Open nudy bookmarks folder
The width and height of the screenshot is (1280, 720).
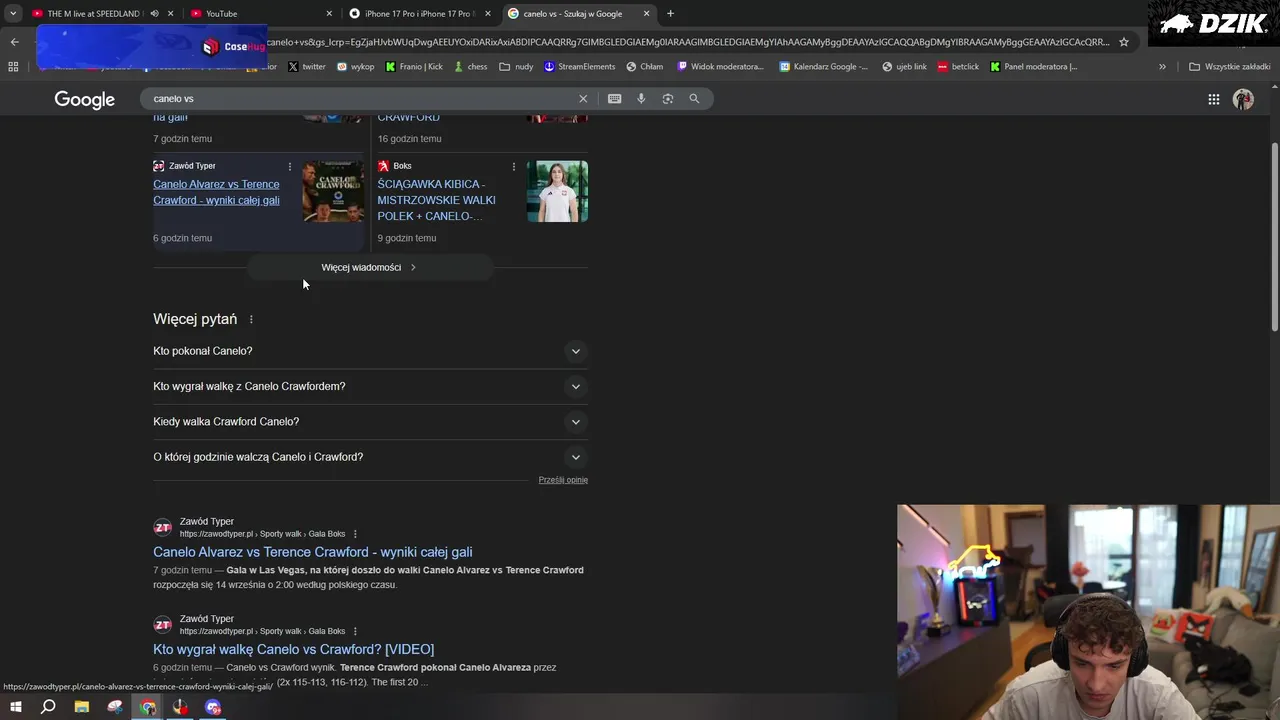516,67
